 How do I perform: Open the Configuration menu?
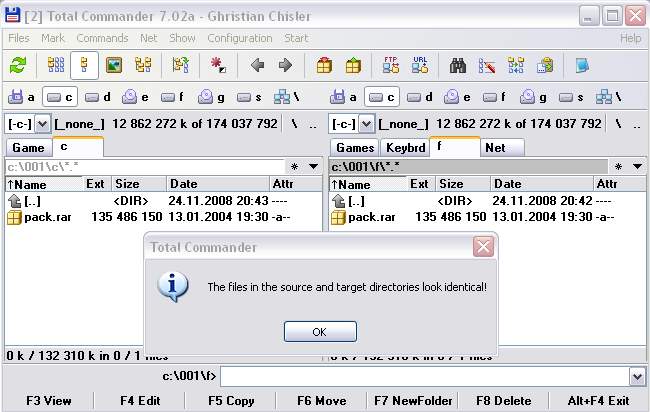click(x=239, y=38)
